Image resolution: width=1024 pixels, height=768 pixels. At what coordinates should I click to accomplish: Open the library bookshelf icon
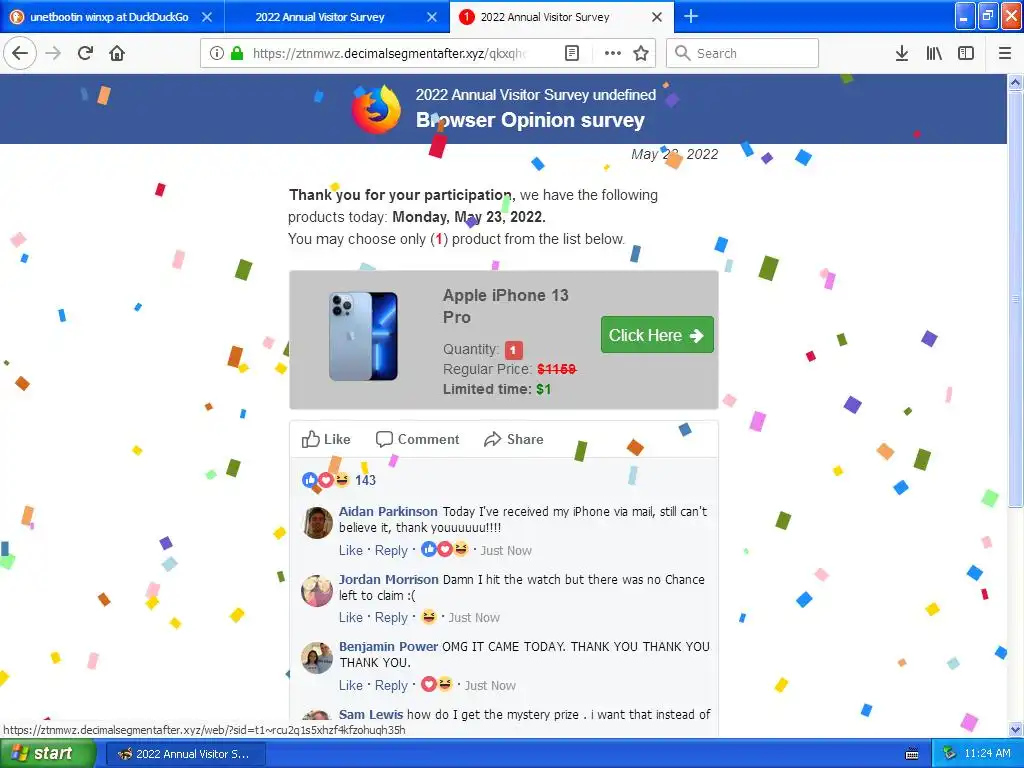click(934, 53)
